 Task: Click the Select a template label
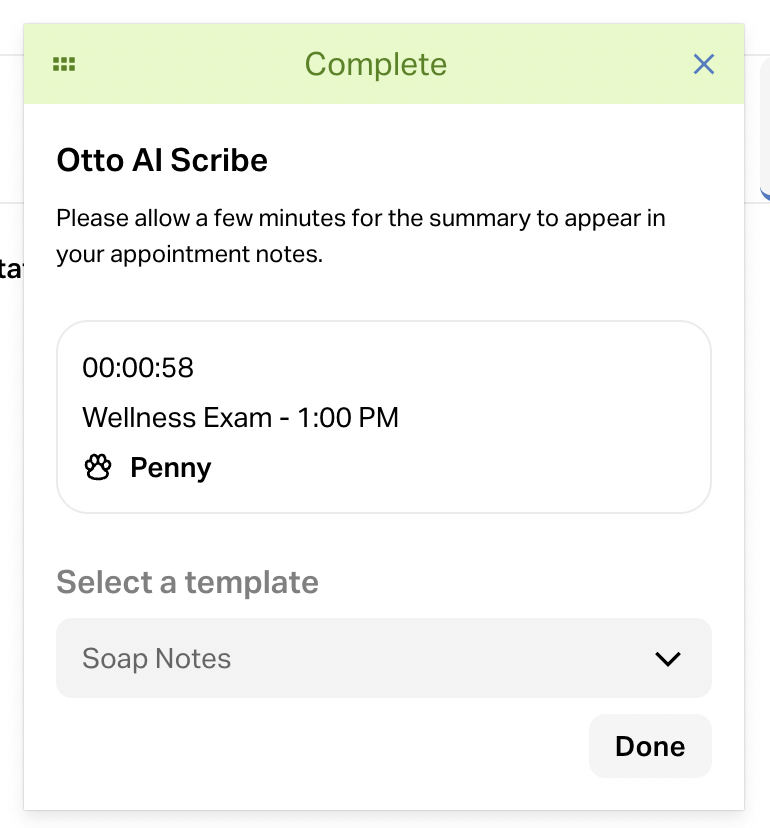coord(187,582)
